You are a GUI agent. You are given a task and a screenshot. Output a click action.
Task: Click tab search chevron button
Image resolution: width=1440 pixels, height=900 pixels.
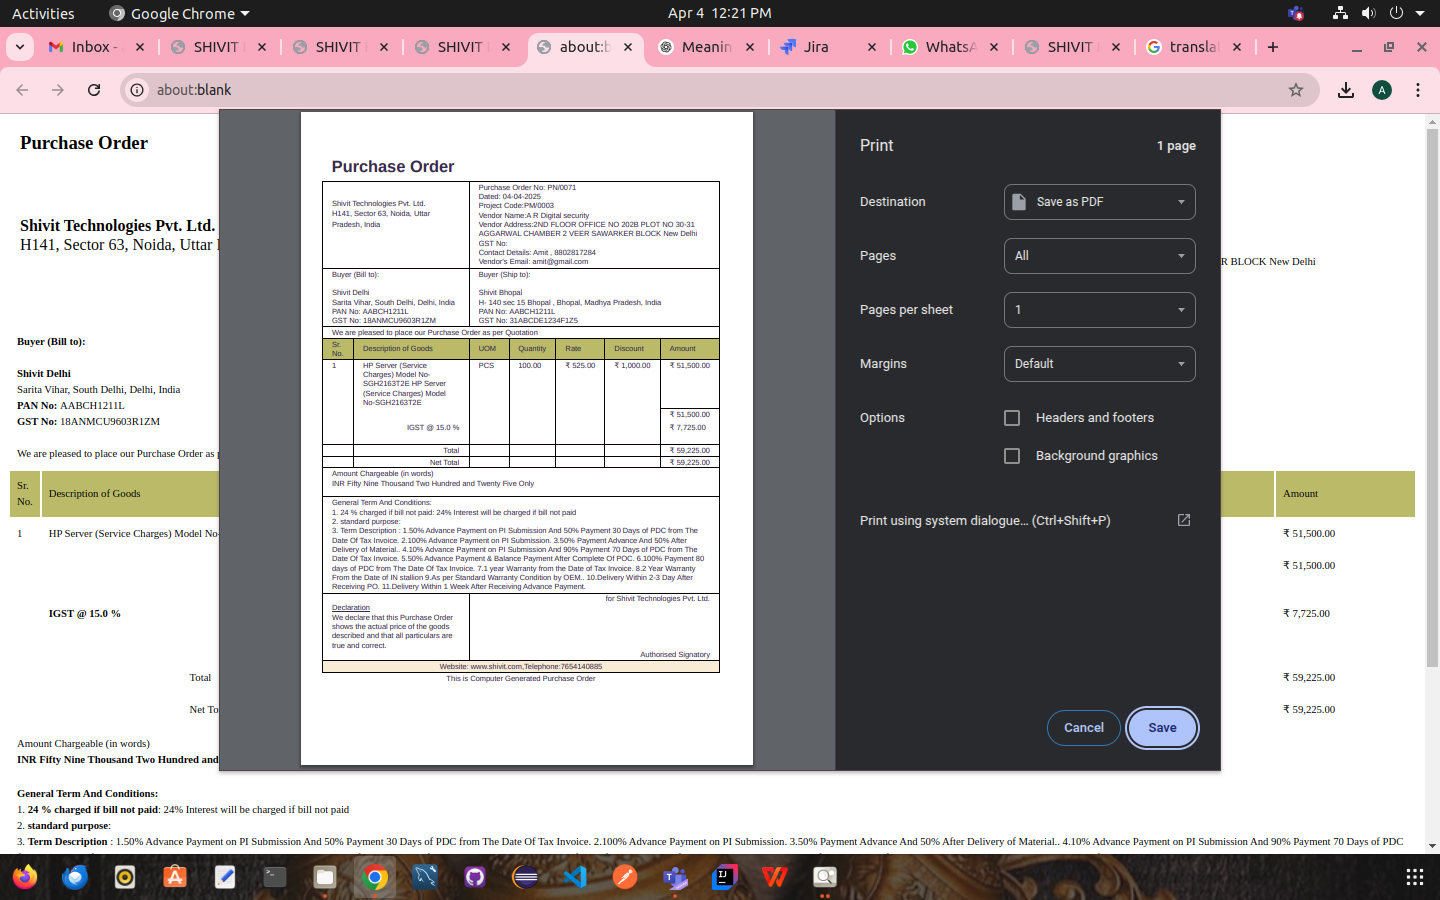tap(20, 47)
